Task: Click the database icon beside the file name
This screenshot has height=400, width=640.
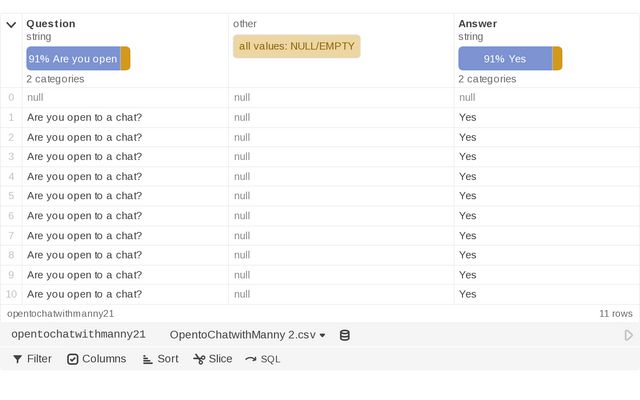Action: click(345, 335)
